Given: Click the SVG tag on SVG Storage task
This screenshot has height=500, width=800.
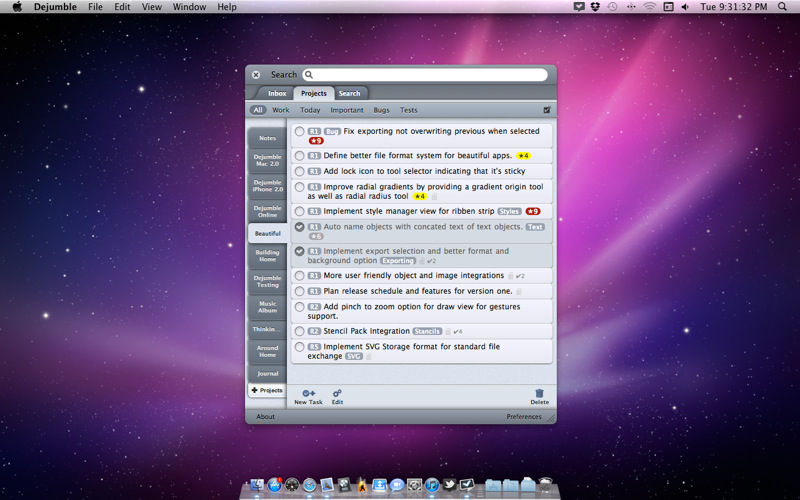Looking at the screenshot, I should [x=354, y=356].
